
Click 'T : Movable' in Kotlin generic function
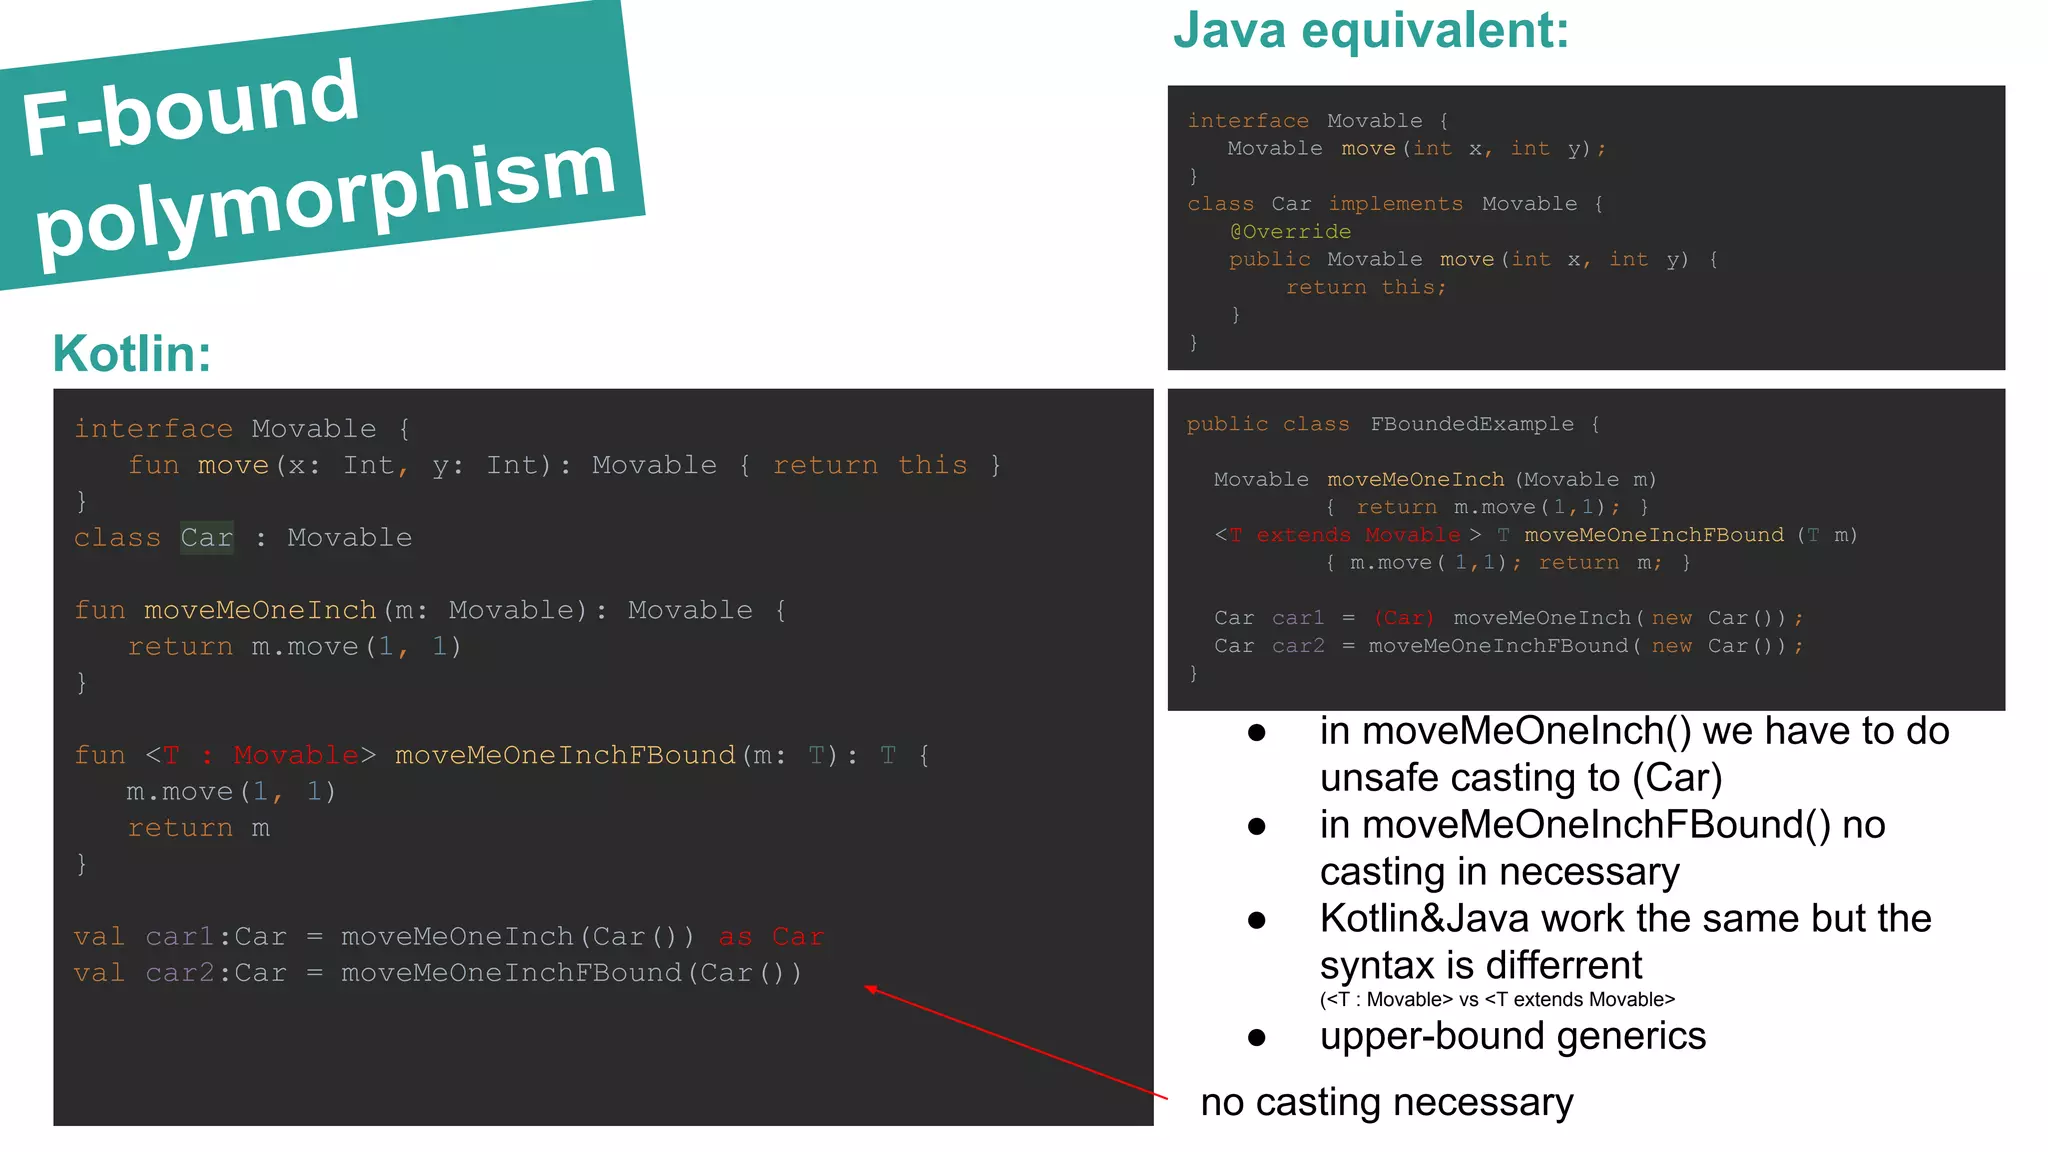(x=260, y=755)
